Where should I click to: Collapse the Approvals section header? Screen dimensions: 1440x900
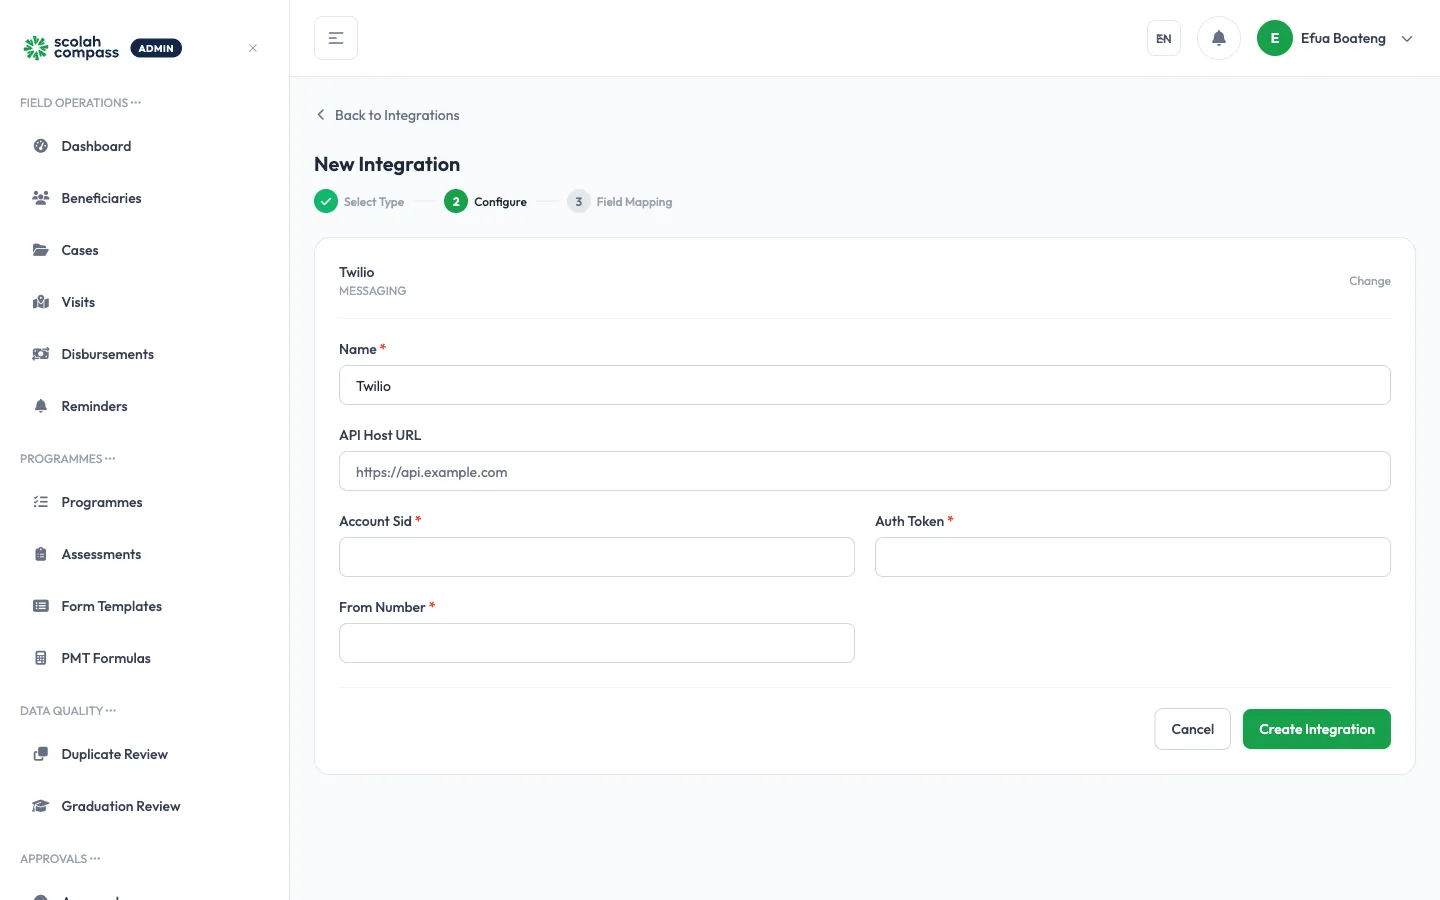pyautogui.click(x=60, y=859)
